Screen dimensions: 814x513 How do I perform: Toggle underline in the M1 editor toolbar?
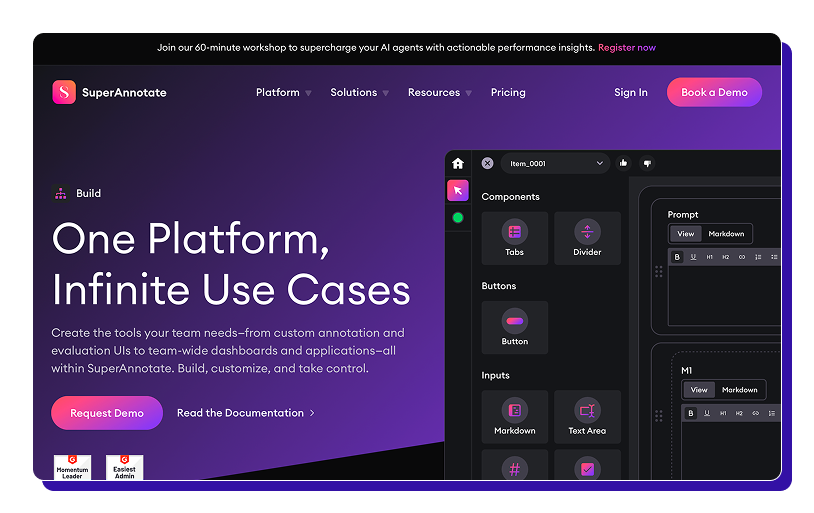[x=707, y=413]
